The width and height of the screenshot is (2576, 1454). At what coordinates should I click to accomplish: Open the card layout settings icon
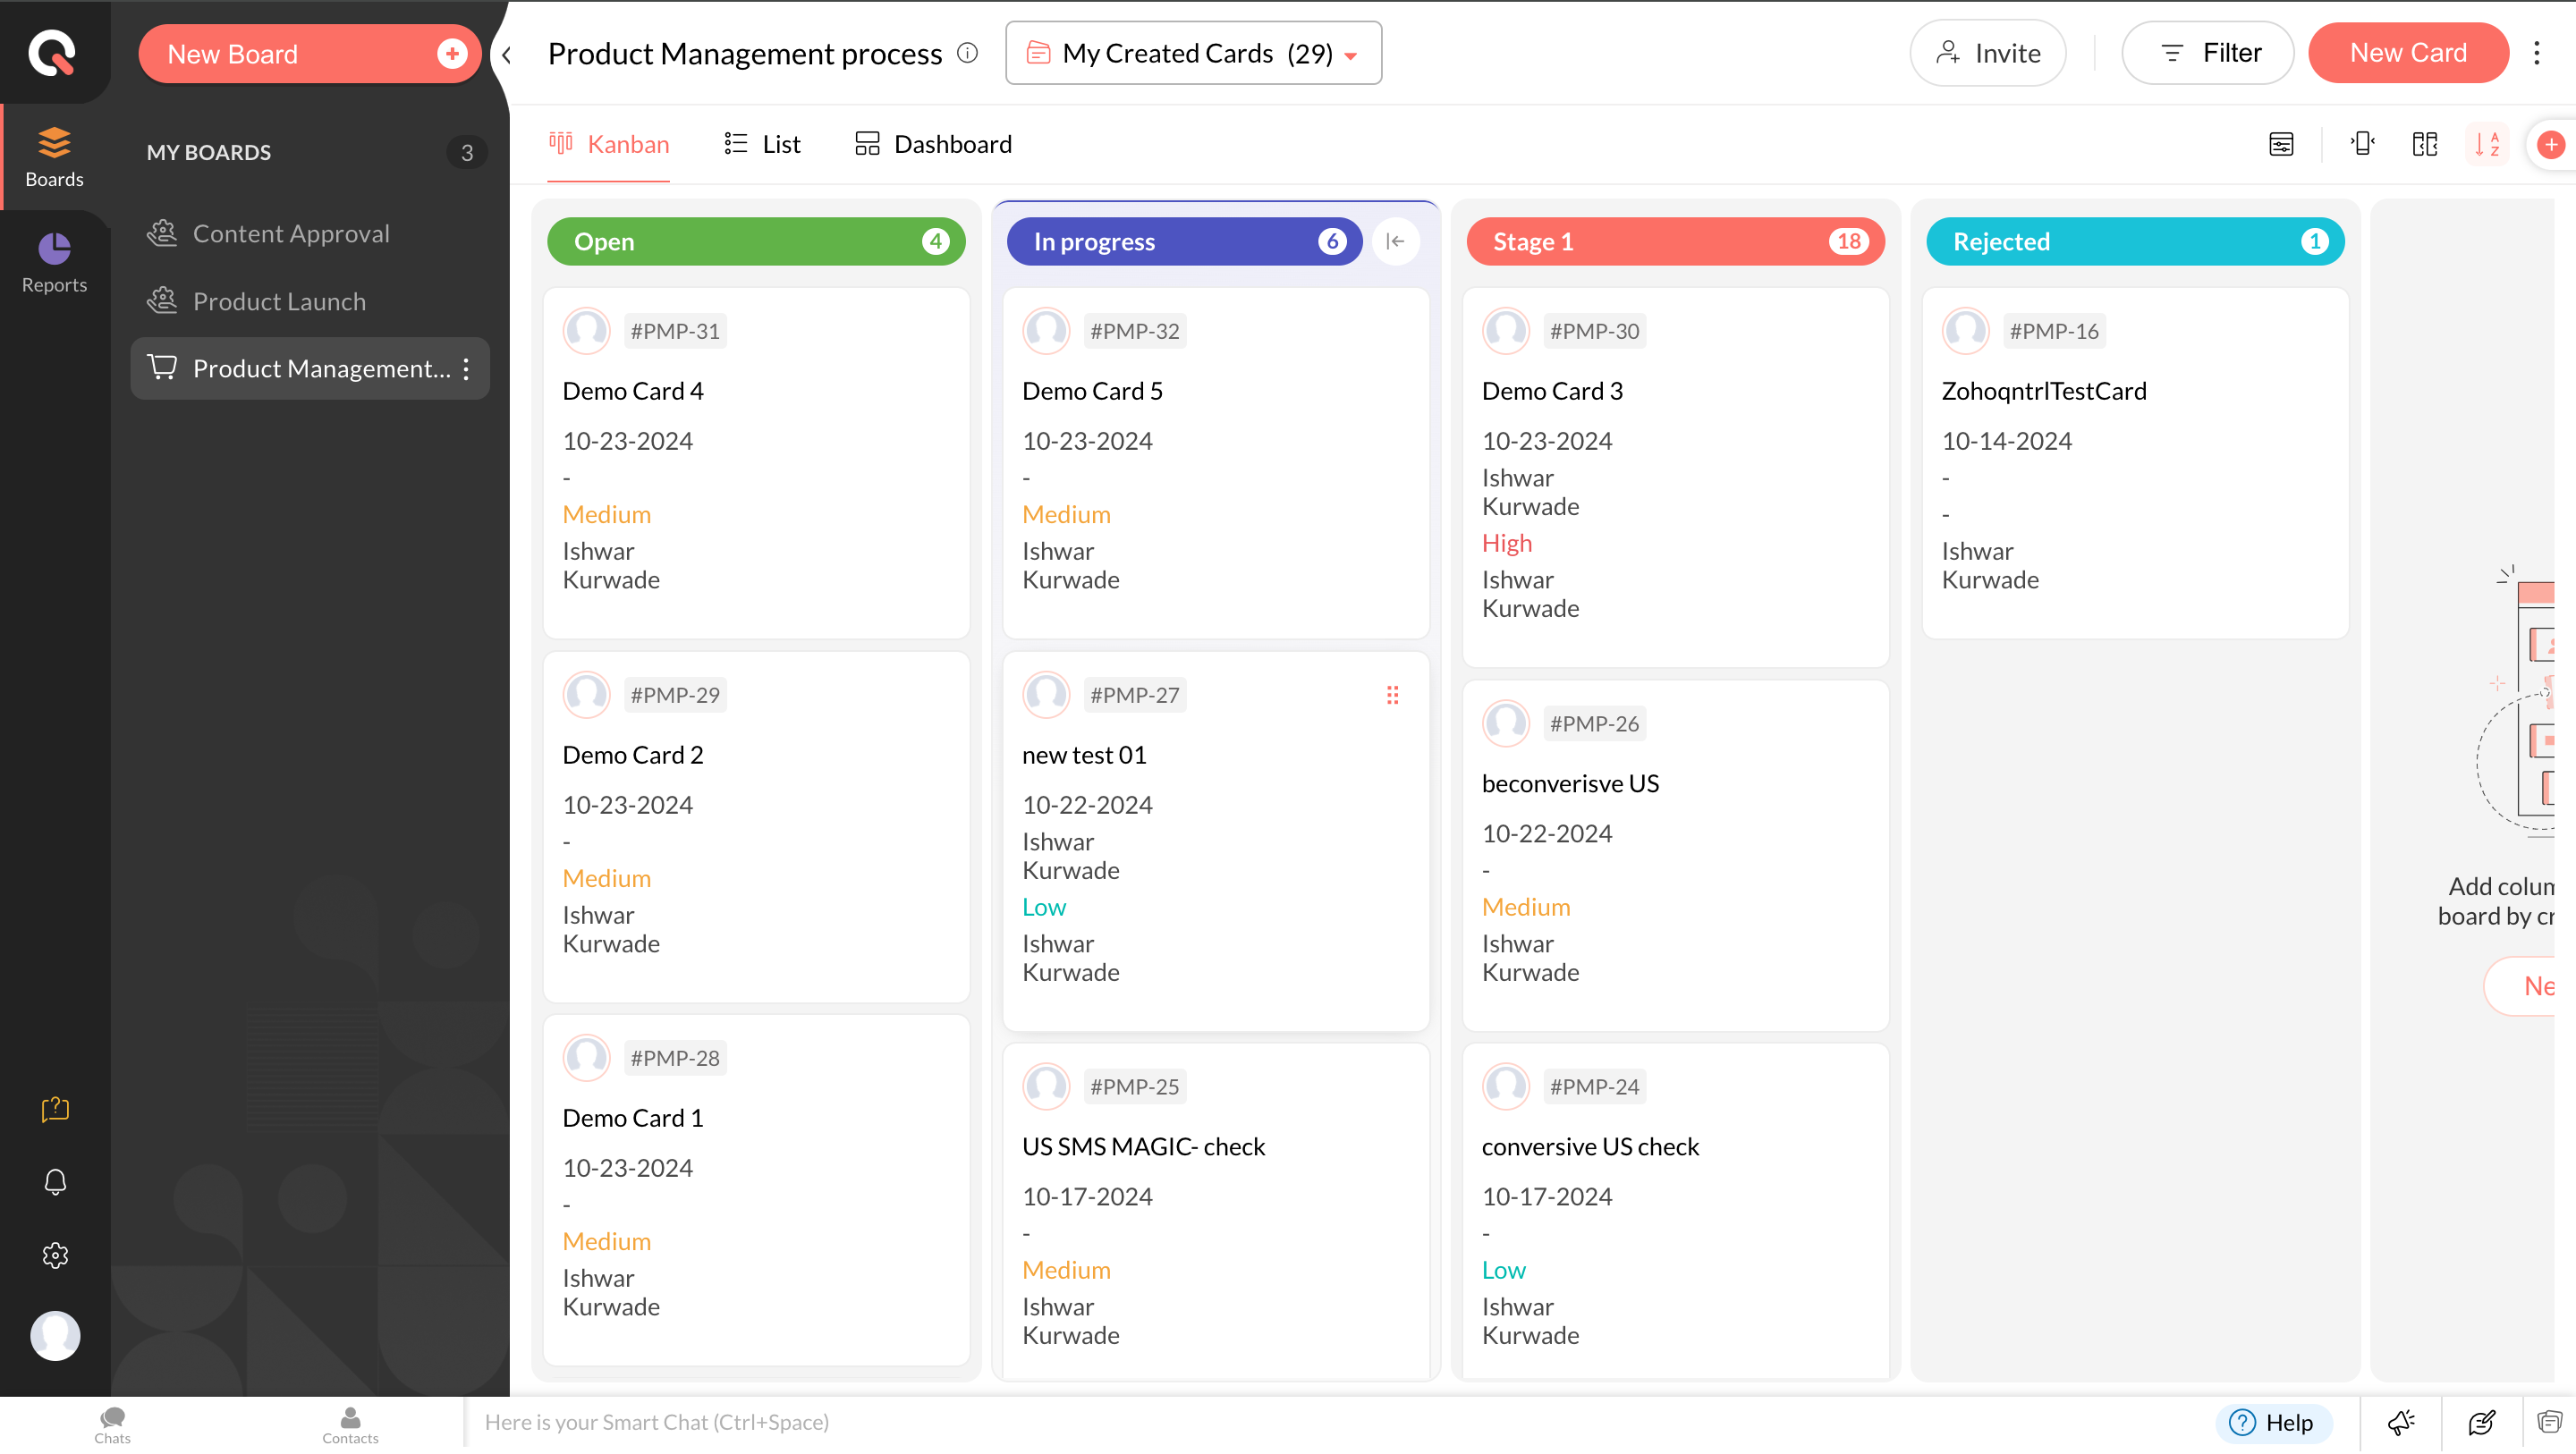click(x=2281, y=144)
